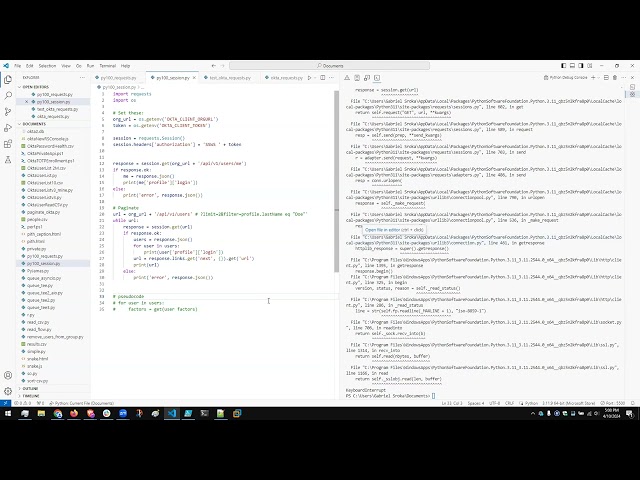The image size is (640, 480).
Task: Open the Accounts icon in activity bar
Action: 8,375
